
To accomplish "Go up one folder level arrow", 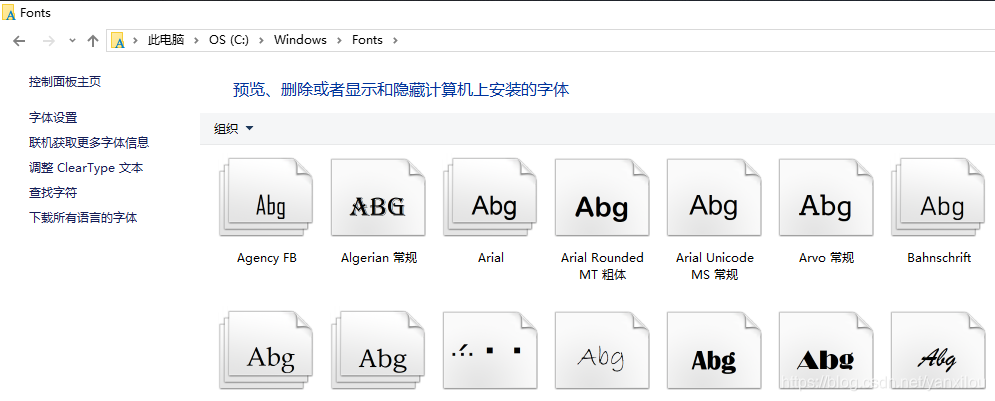I will 93,41.
